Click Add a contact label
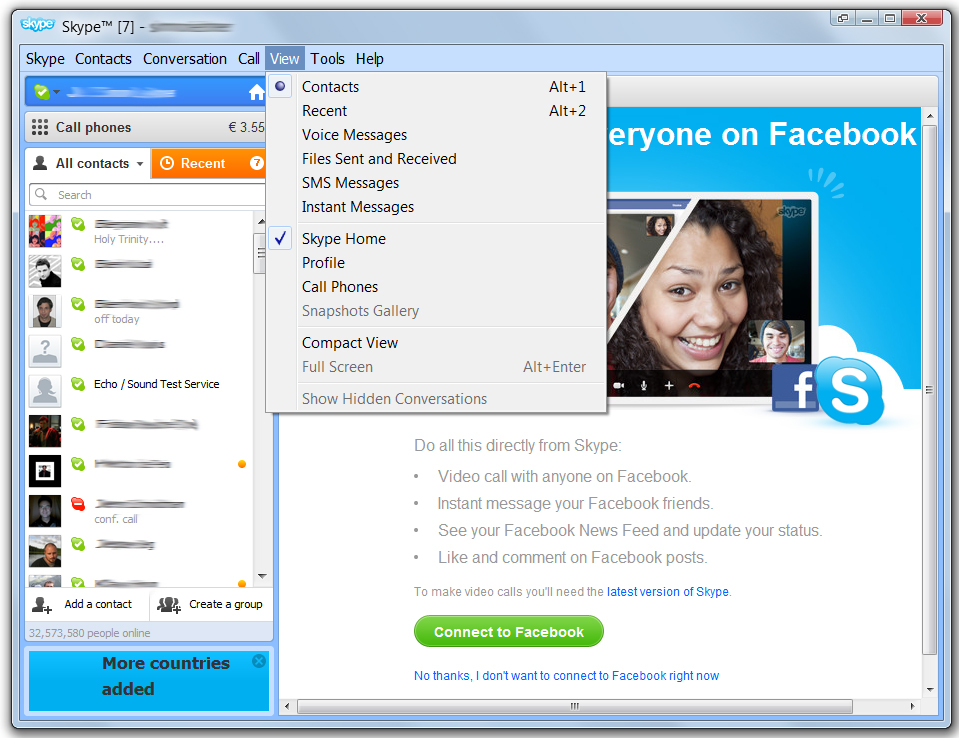This screenshot has height=738, width=959. (x=98, y=604)
